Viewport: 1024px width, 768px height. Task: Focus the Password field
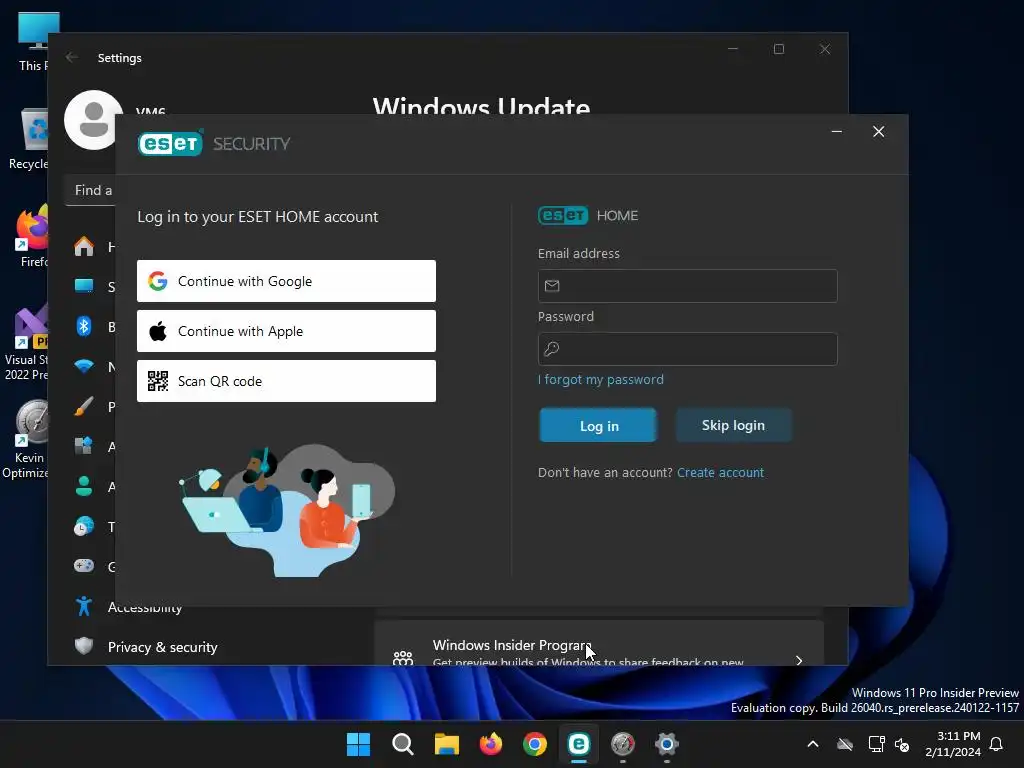point(687,349)
